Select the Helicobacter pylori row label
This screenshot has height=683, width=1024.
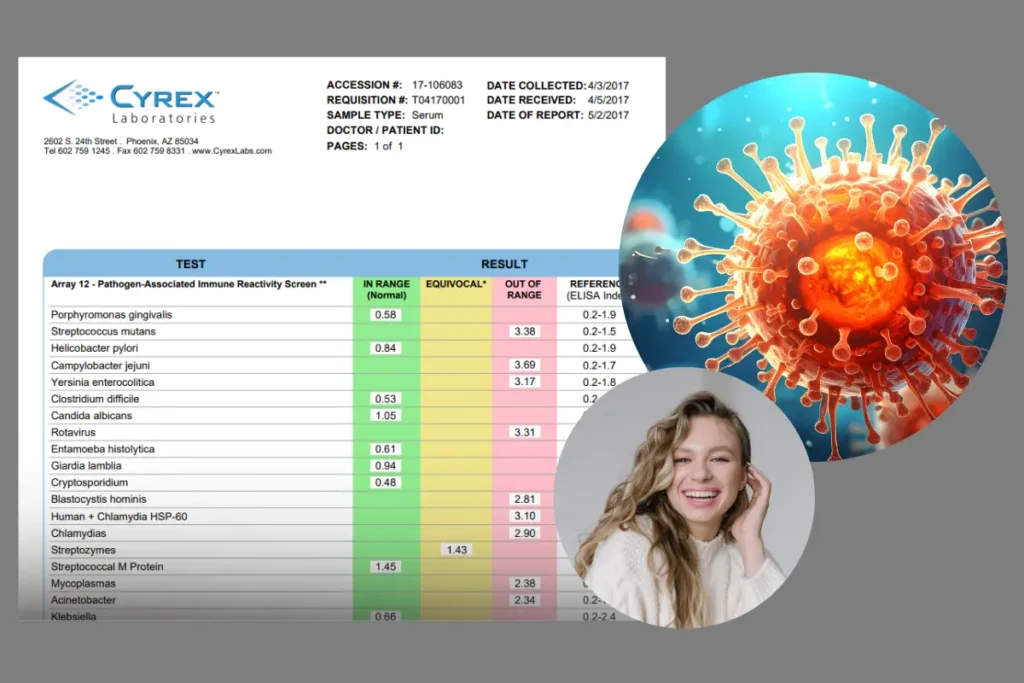pos(97,348)
